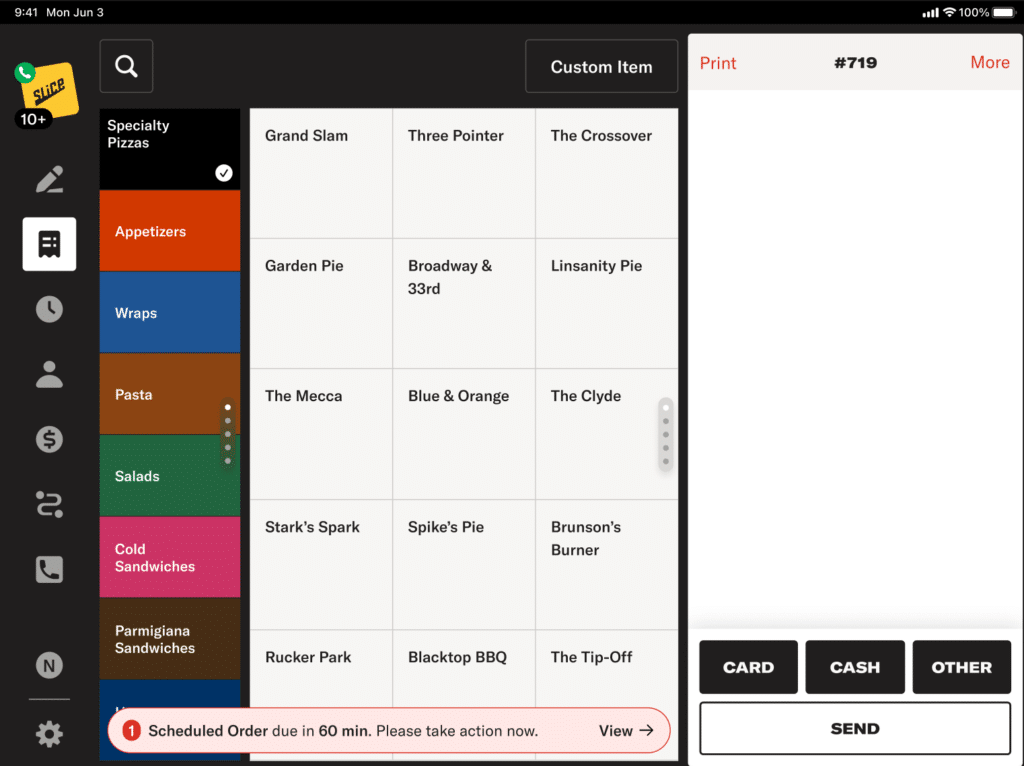The height and width of the screenshot is (766, 1024).
Task: Open the person customers icon
Action: pyautogui.click(x=50, y=374)
